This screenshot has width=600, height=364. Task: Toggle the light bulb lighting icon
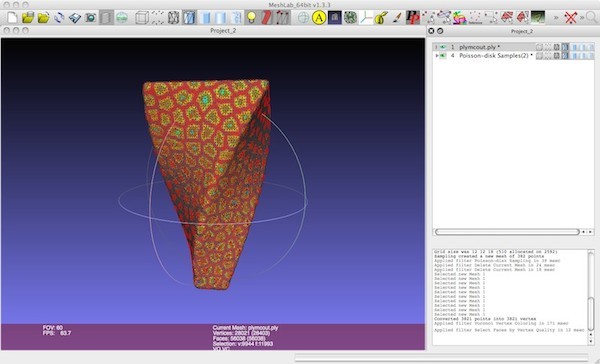pyautogui.click(x=251, y=18)
